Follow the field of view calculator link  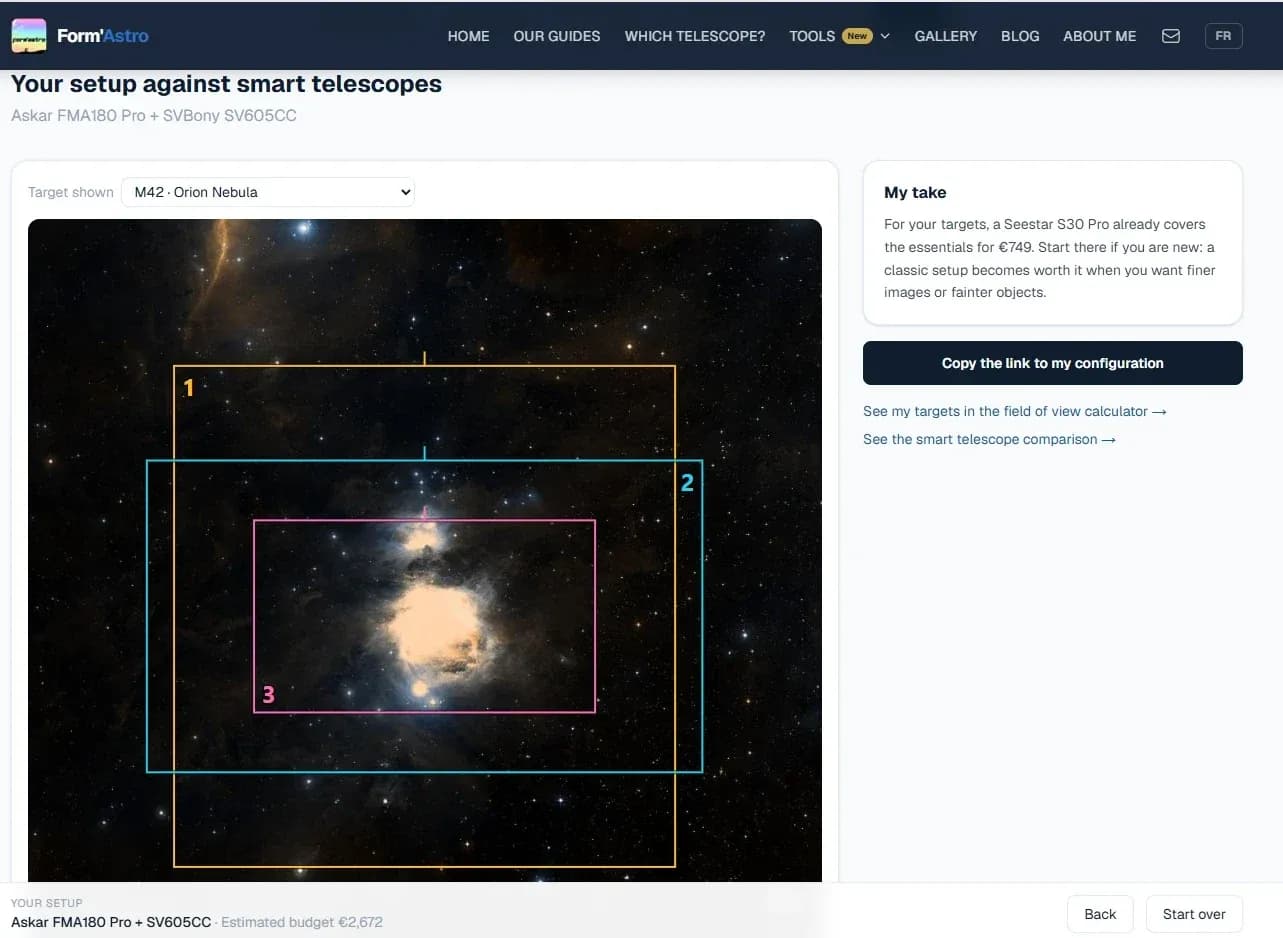[x=1015, y=411]
